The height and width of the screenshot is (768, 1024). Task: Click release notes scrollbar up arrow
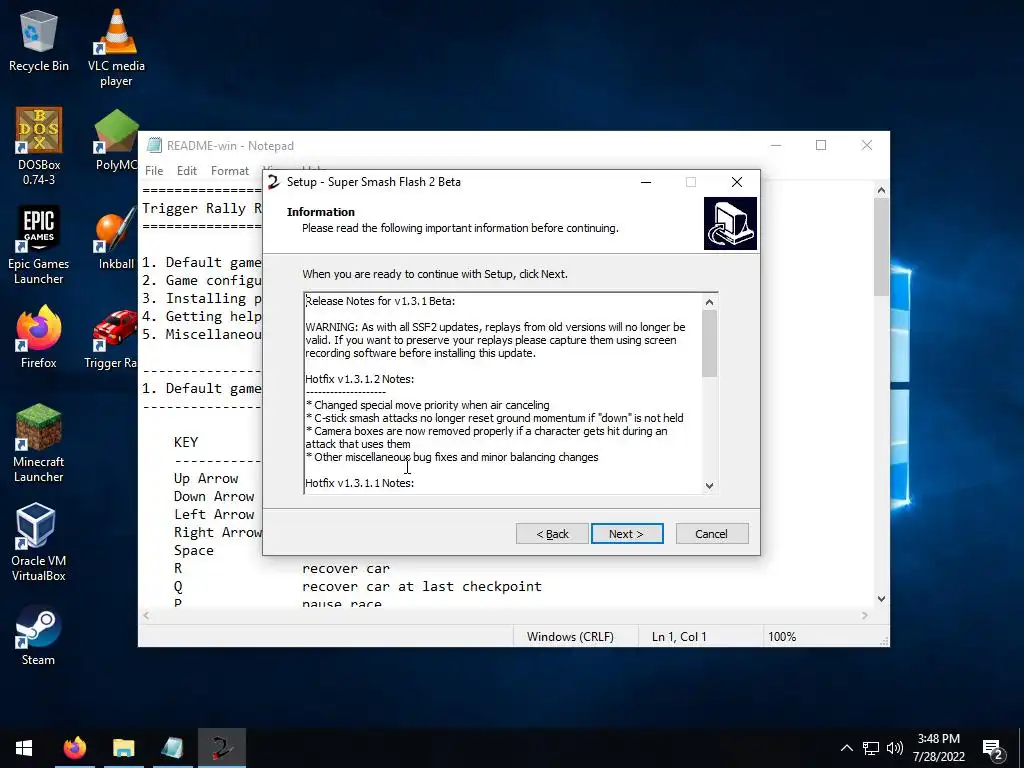pos(709,302)
